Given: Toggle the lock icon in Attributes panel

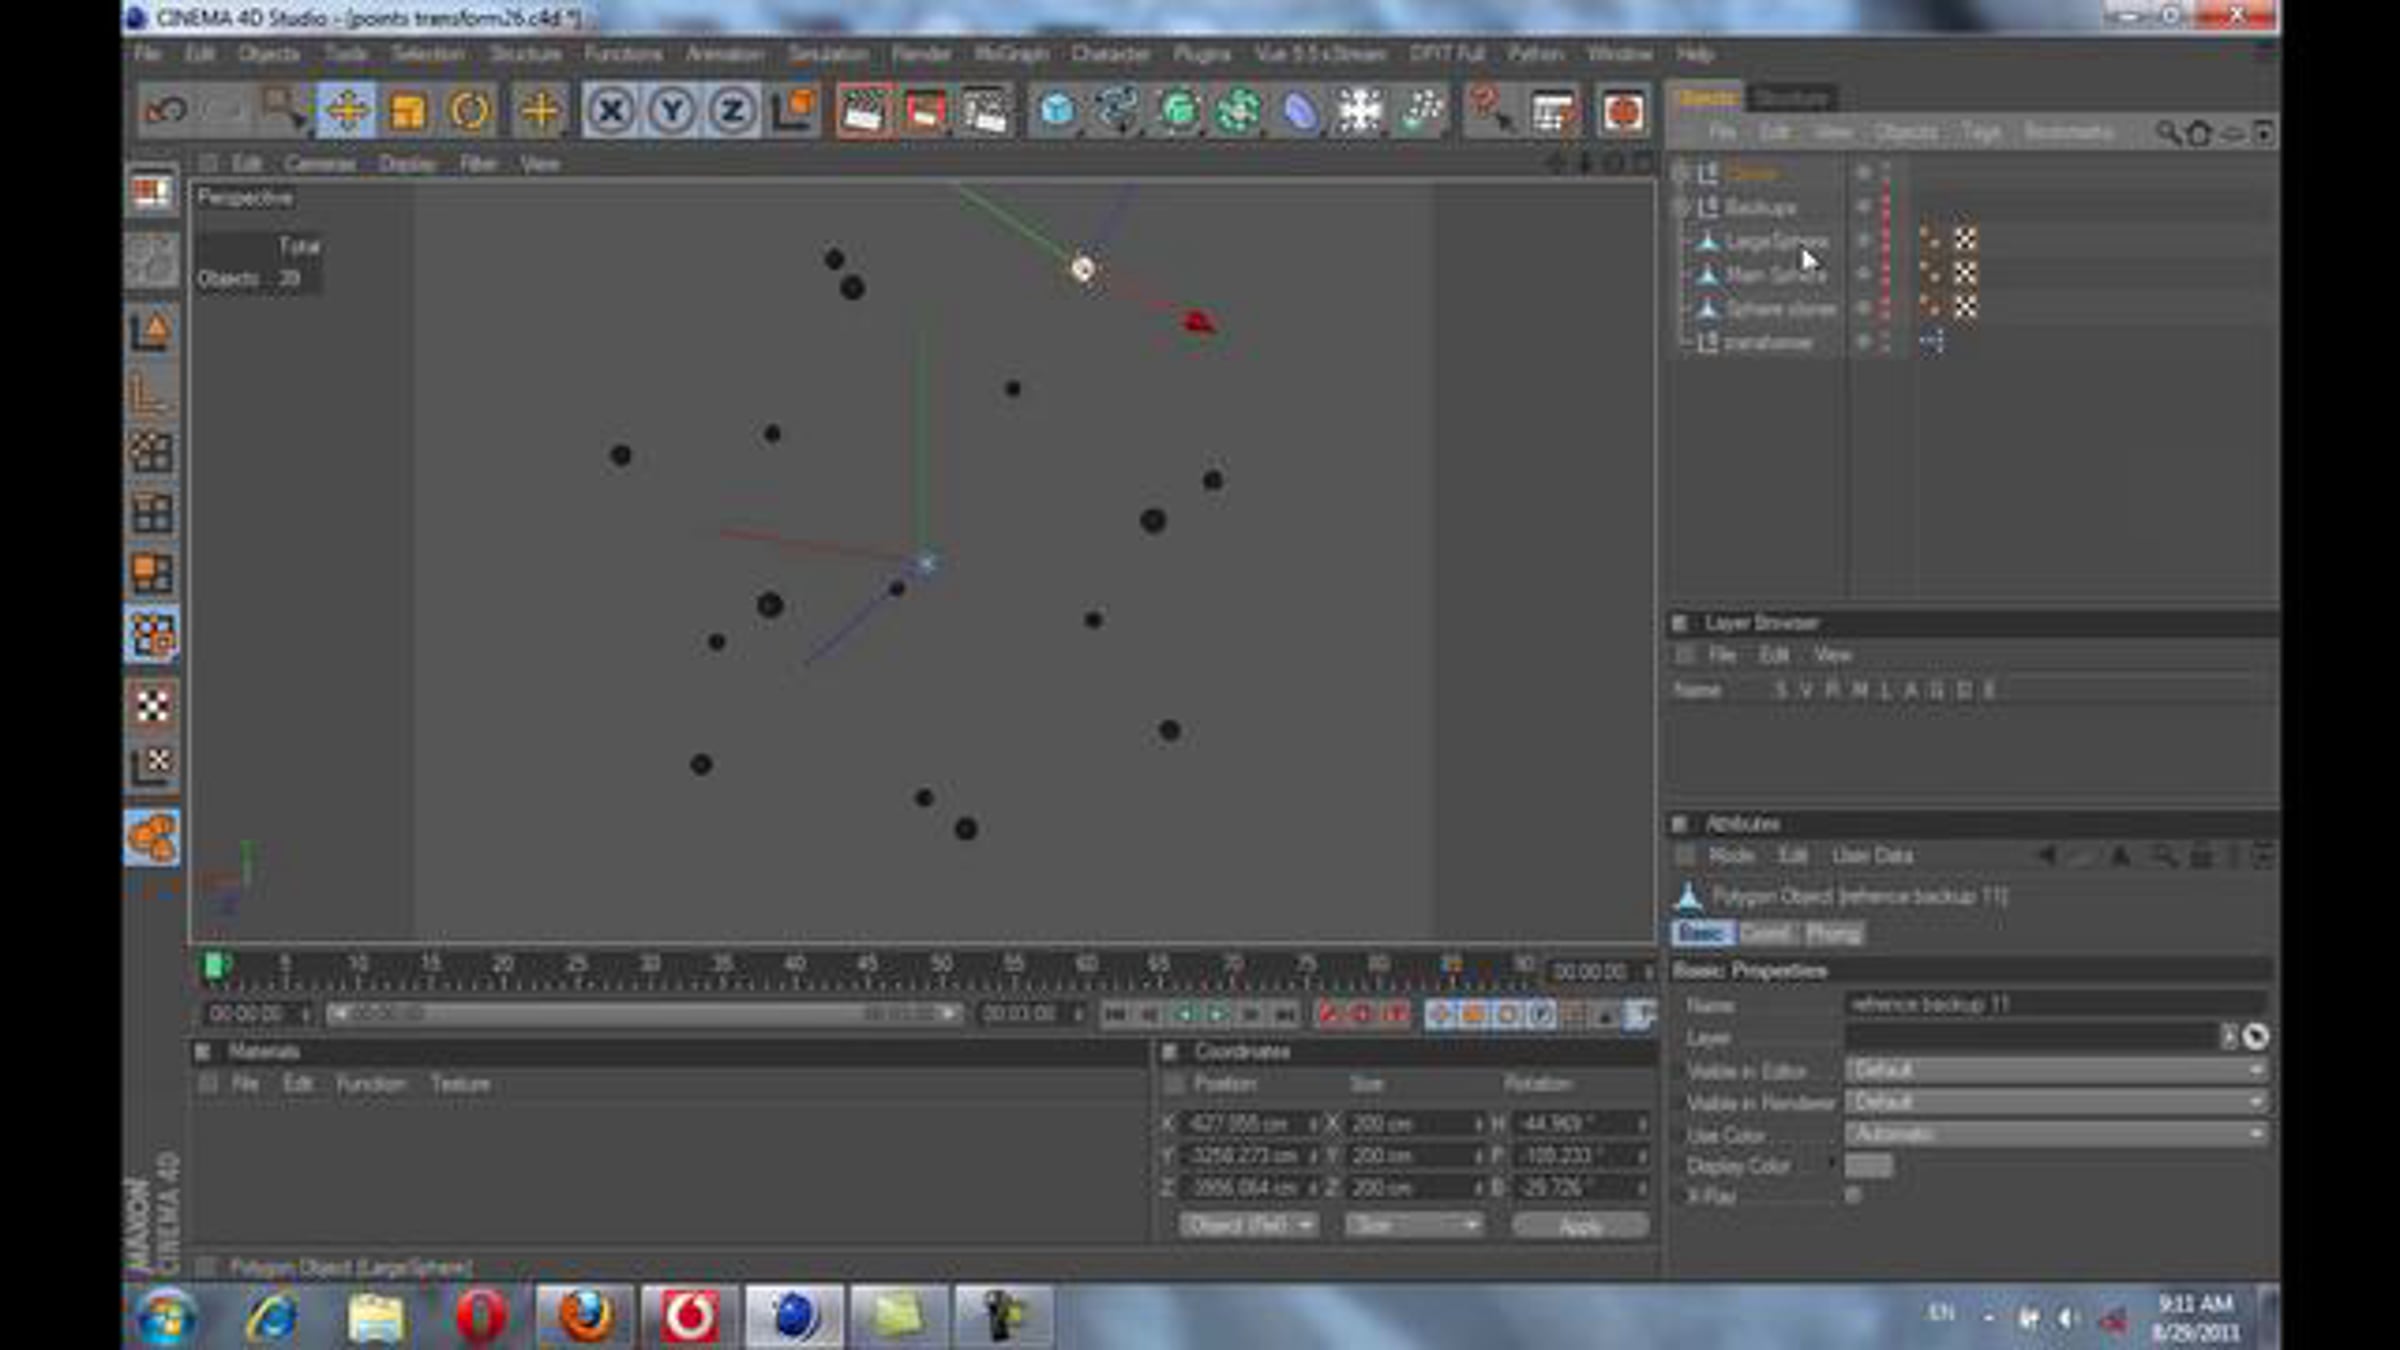Looking at the screenshot, I should pos(2201,856).
